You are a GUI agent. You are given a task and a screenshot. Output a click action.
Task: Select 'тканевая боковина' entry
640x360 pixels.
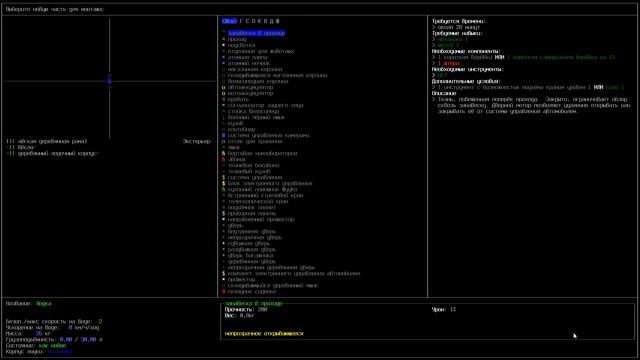(x=253, y=165)
